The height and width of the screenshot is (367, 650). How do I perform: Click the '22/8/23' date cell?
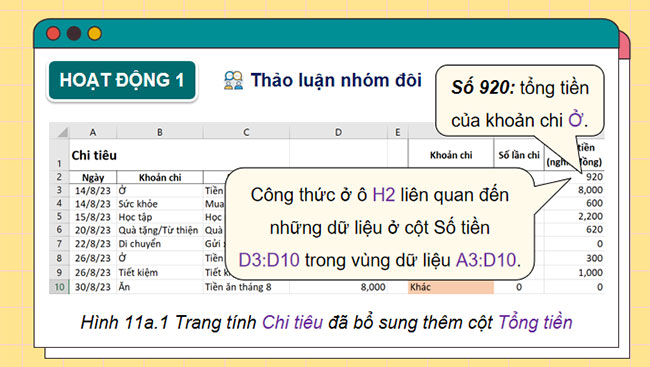[x=93, y=244]
